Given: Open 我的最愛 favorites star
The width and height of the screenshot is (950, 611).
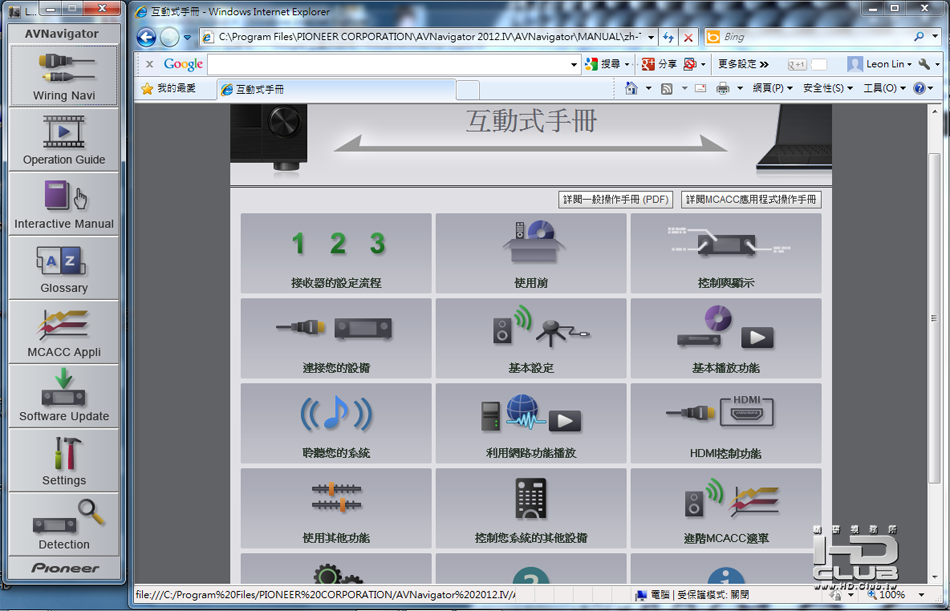Looking at the screenshot, I should [x=169, y=88].
